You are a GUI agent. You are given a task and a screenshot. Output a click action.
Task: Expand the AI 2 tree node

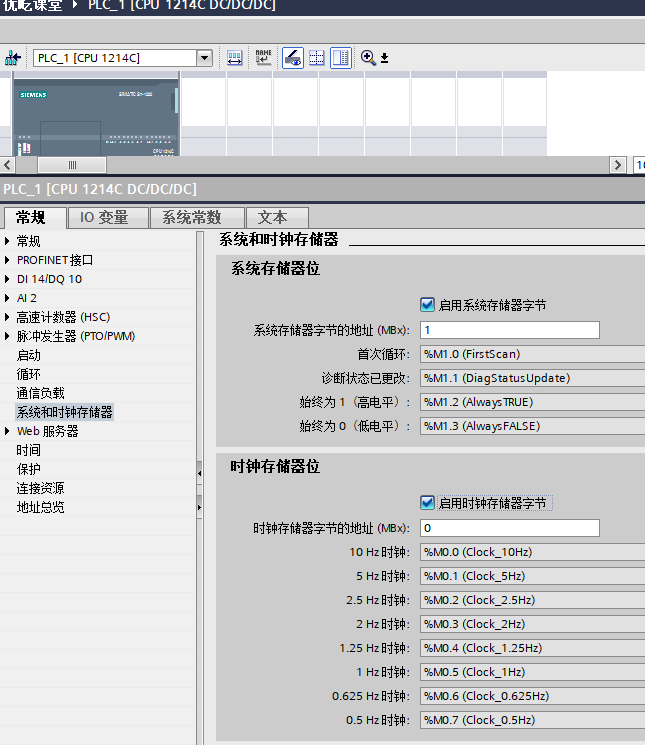click(7, 298)
